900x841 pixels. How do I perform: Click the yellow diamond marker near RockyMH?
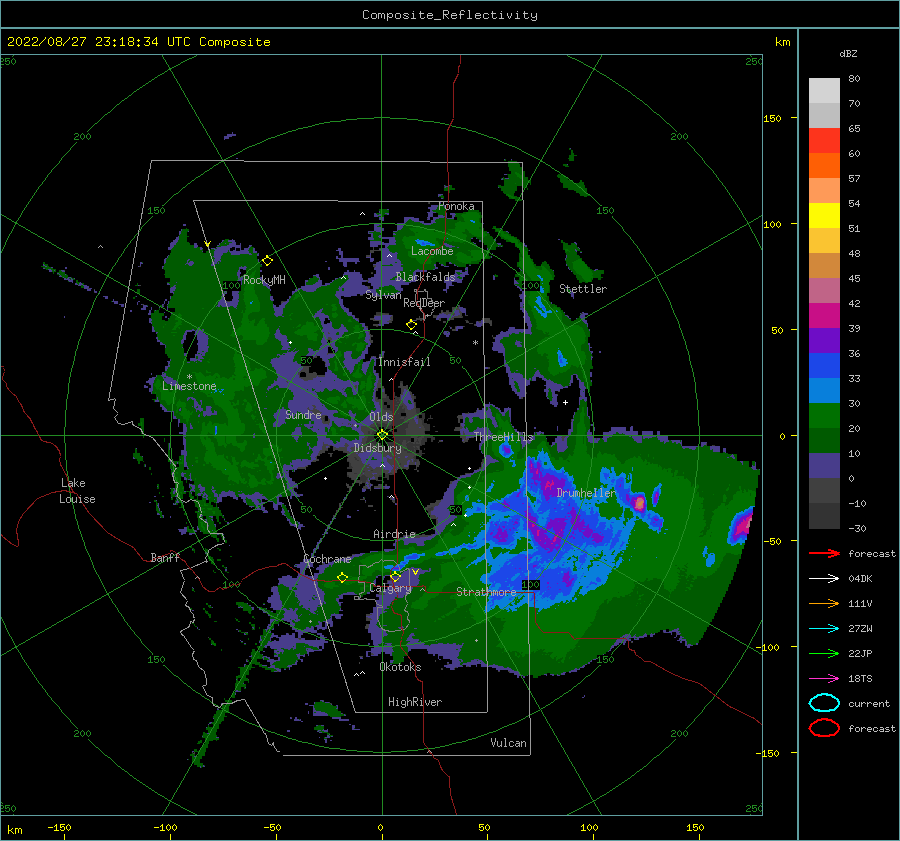tap(267, 261)
